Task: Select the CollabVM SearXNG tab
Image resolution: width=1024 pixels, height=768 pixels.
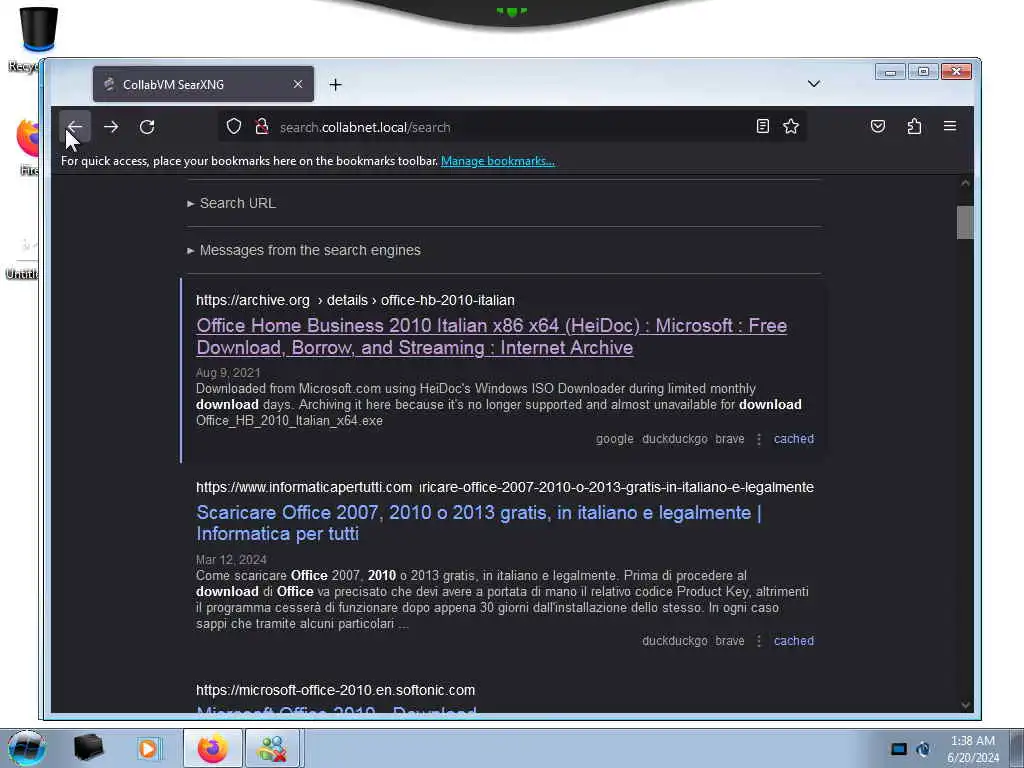Action: pos(203,84)
